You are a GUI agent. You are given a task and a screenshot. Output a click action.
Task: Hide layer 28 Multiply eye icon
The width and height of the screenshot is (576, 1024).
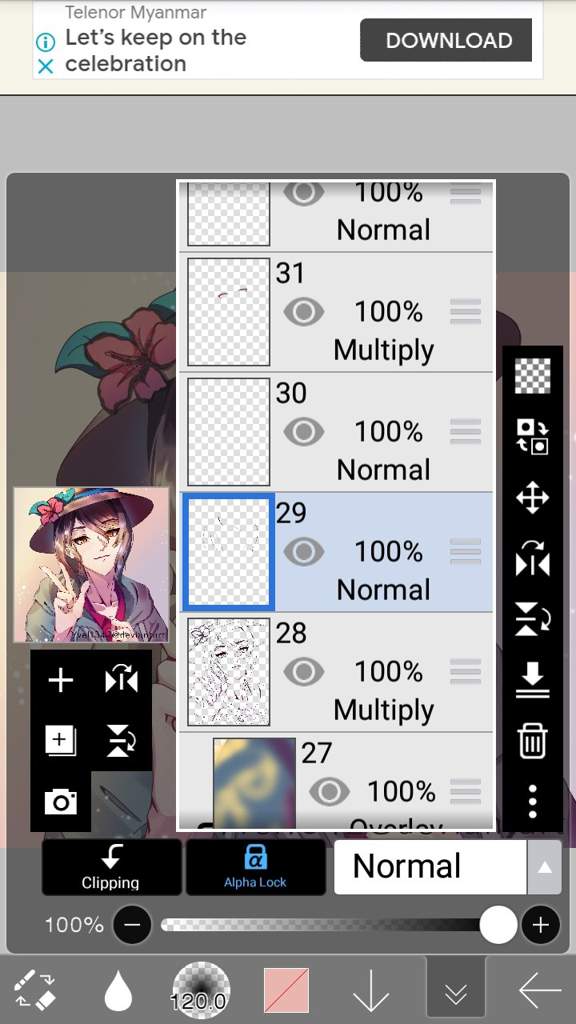coord(304,673)
